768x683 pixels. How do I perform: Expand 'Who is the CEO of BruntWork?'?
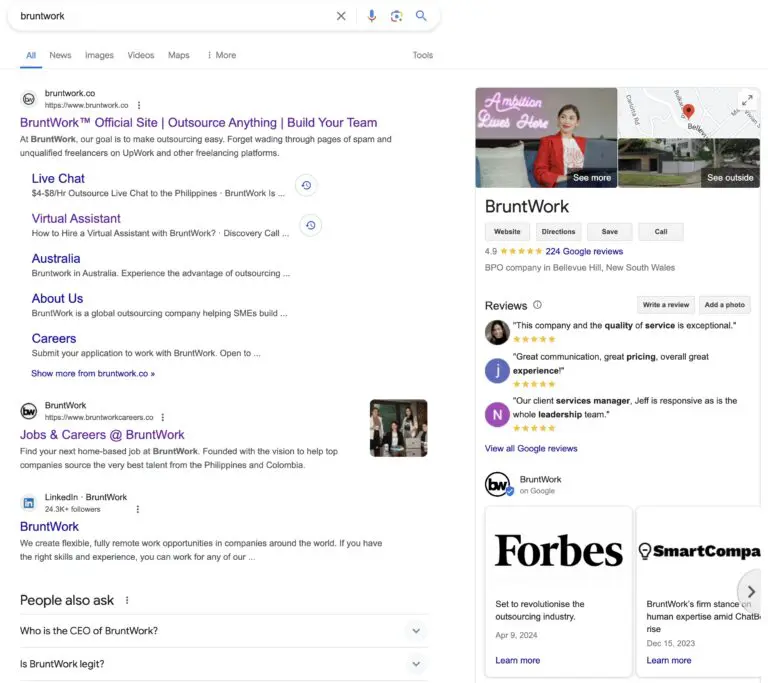point(224,631)
